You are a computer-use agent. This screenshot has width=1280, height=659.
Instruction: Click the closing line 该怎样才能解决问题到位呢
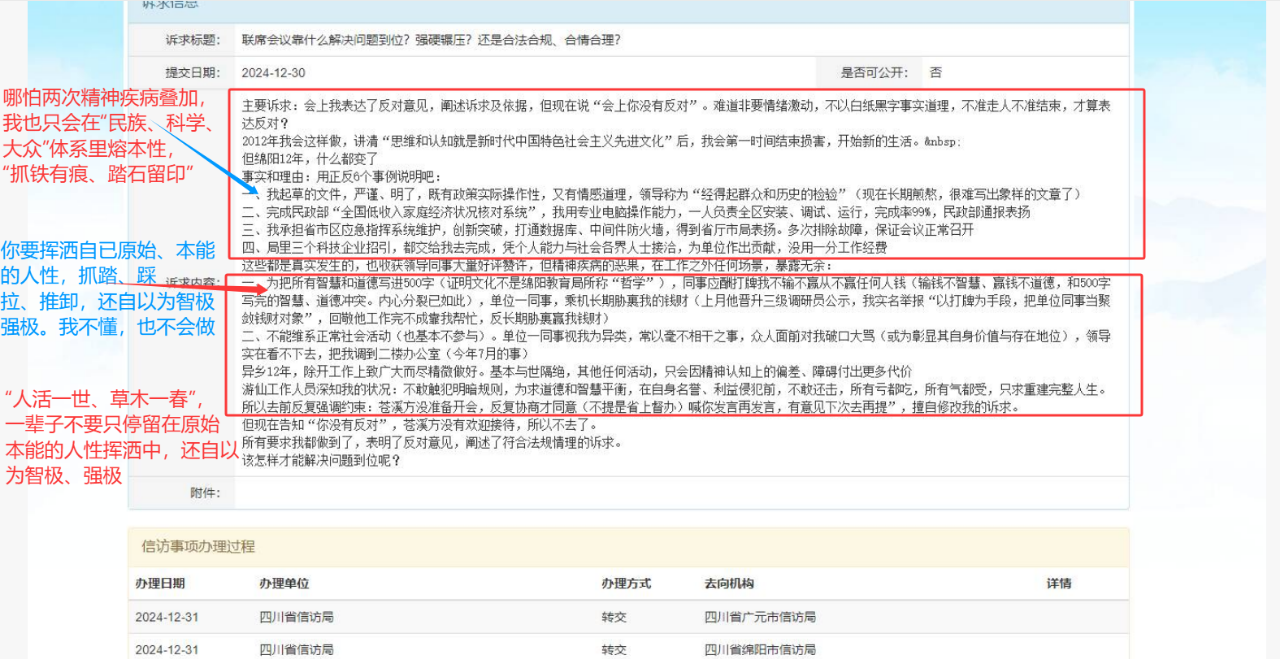pos(321,460)
